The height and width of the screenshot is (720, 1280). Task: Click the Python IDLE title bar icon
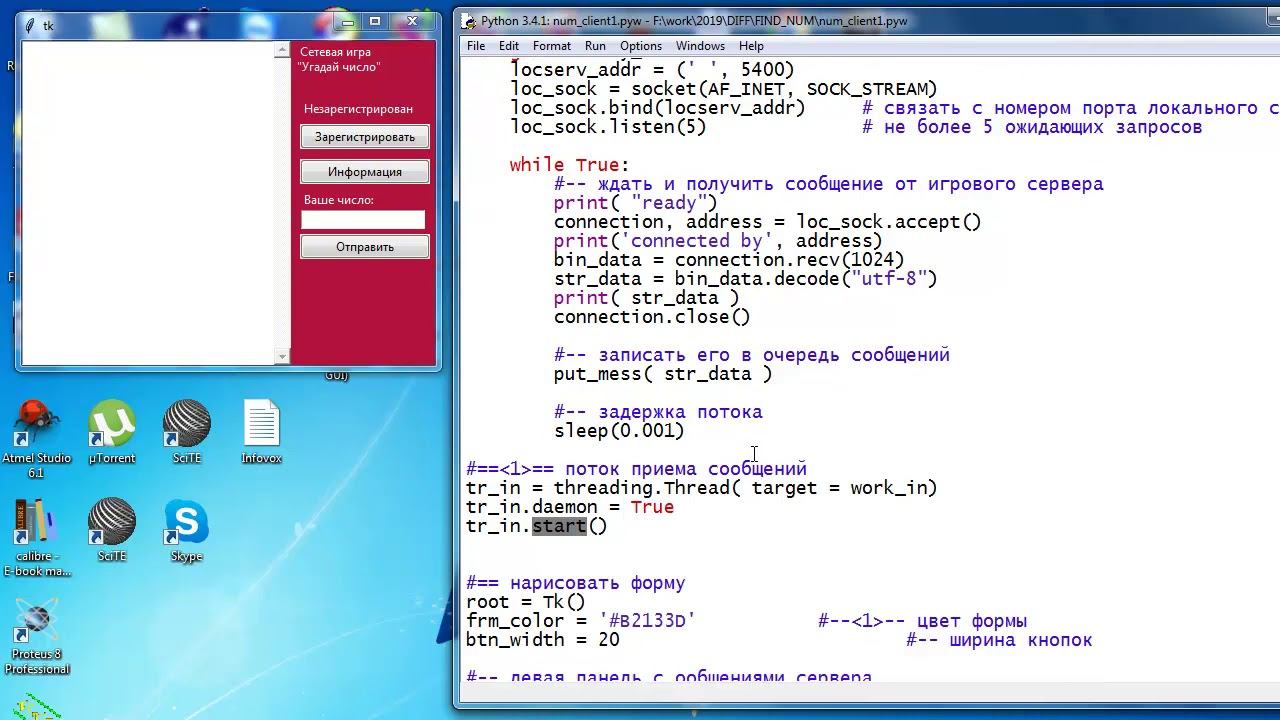(x=469, y=21)
